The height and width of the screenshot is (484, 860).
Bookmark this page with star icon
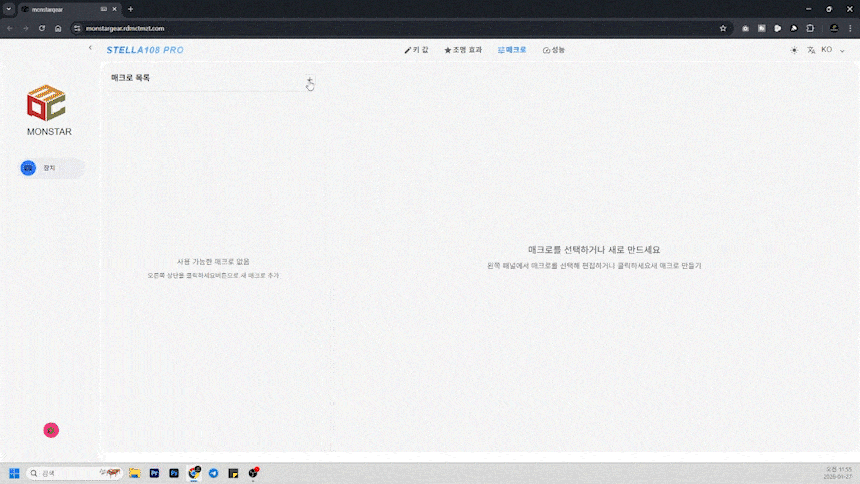723,28
